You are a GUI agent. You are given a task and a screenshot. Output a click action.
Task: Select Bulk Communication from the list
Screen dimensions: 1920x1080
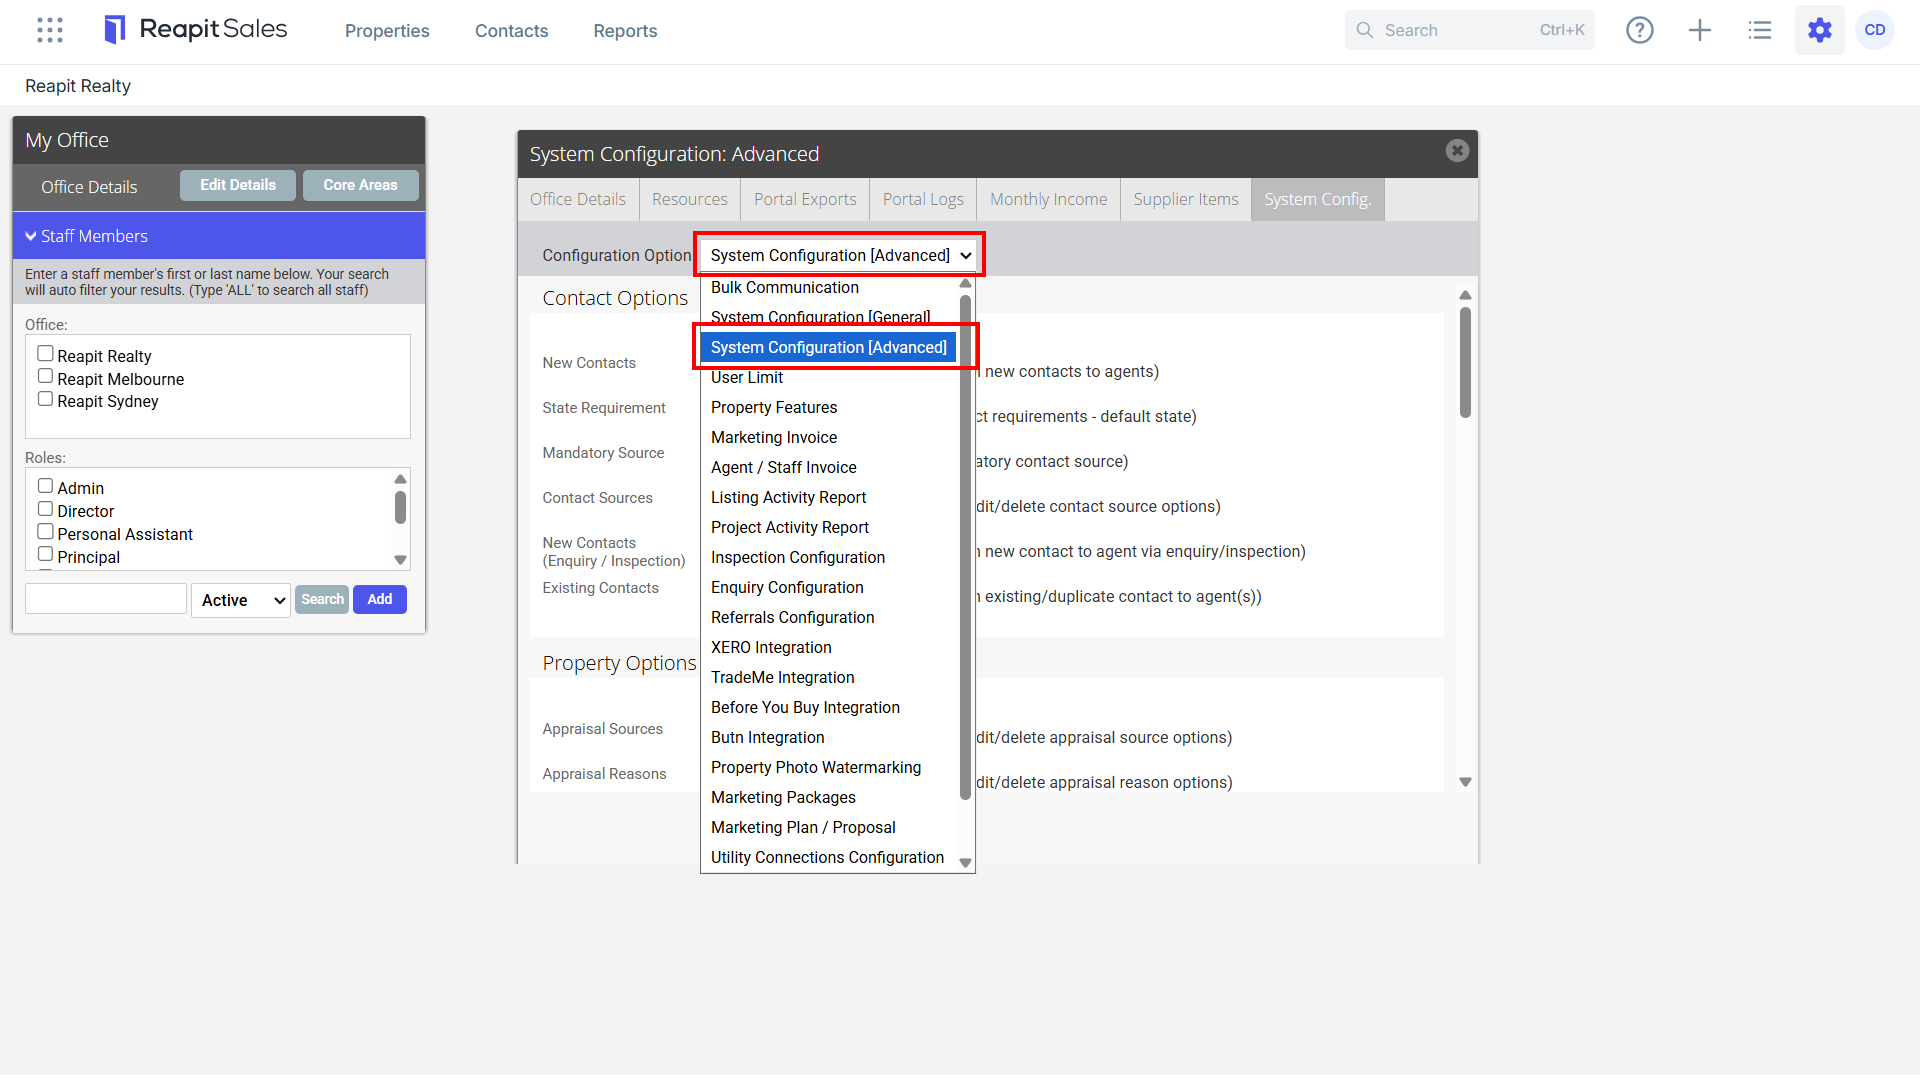coord(829,287)
